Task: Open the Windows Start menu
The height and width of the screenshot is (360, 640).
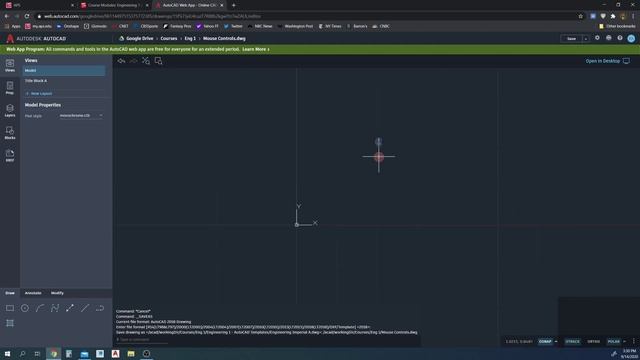Action: [x=7, y=354]
